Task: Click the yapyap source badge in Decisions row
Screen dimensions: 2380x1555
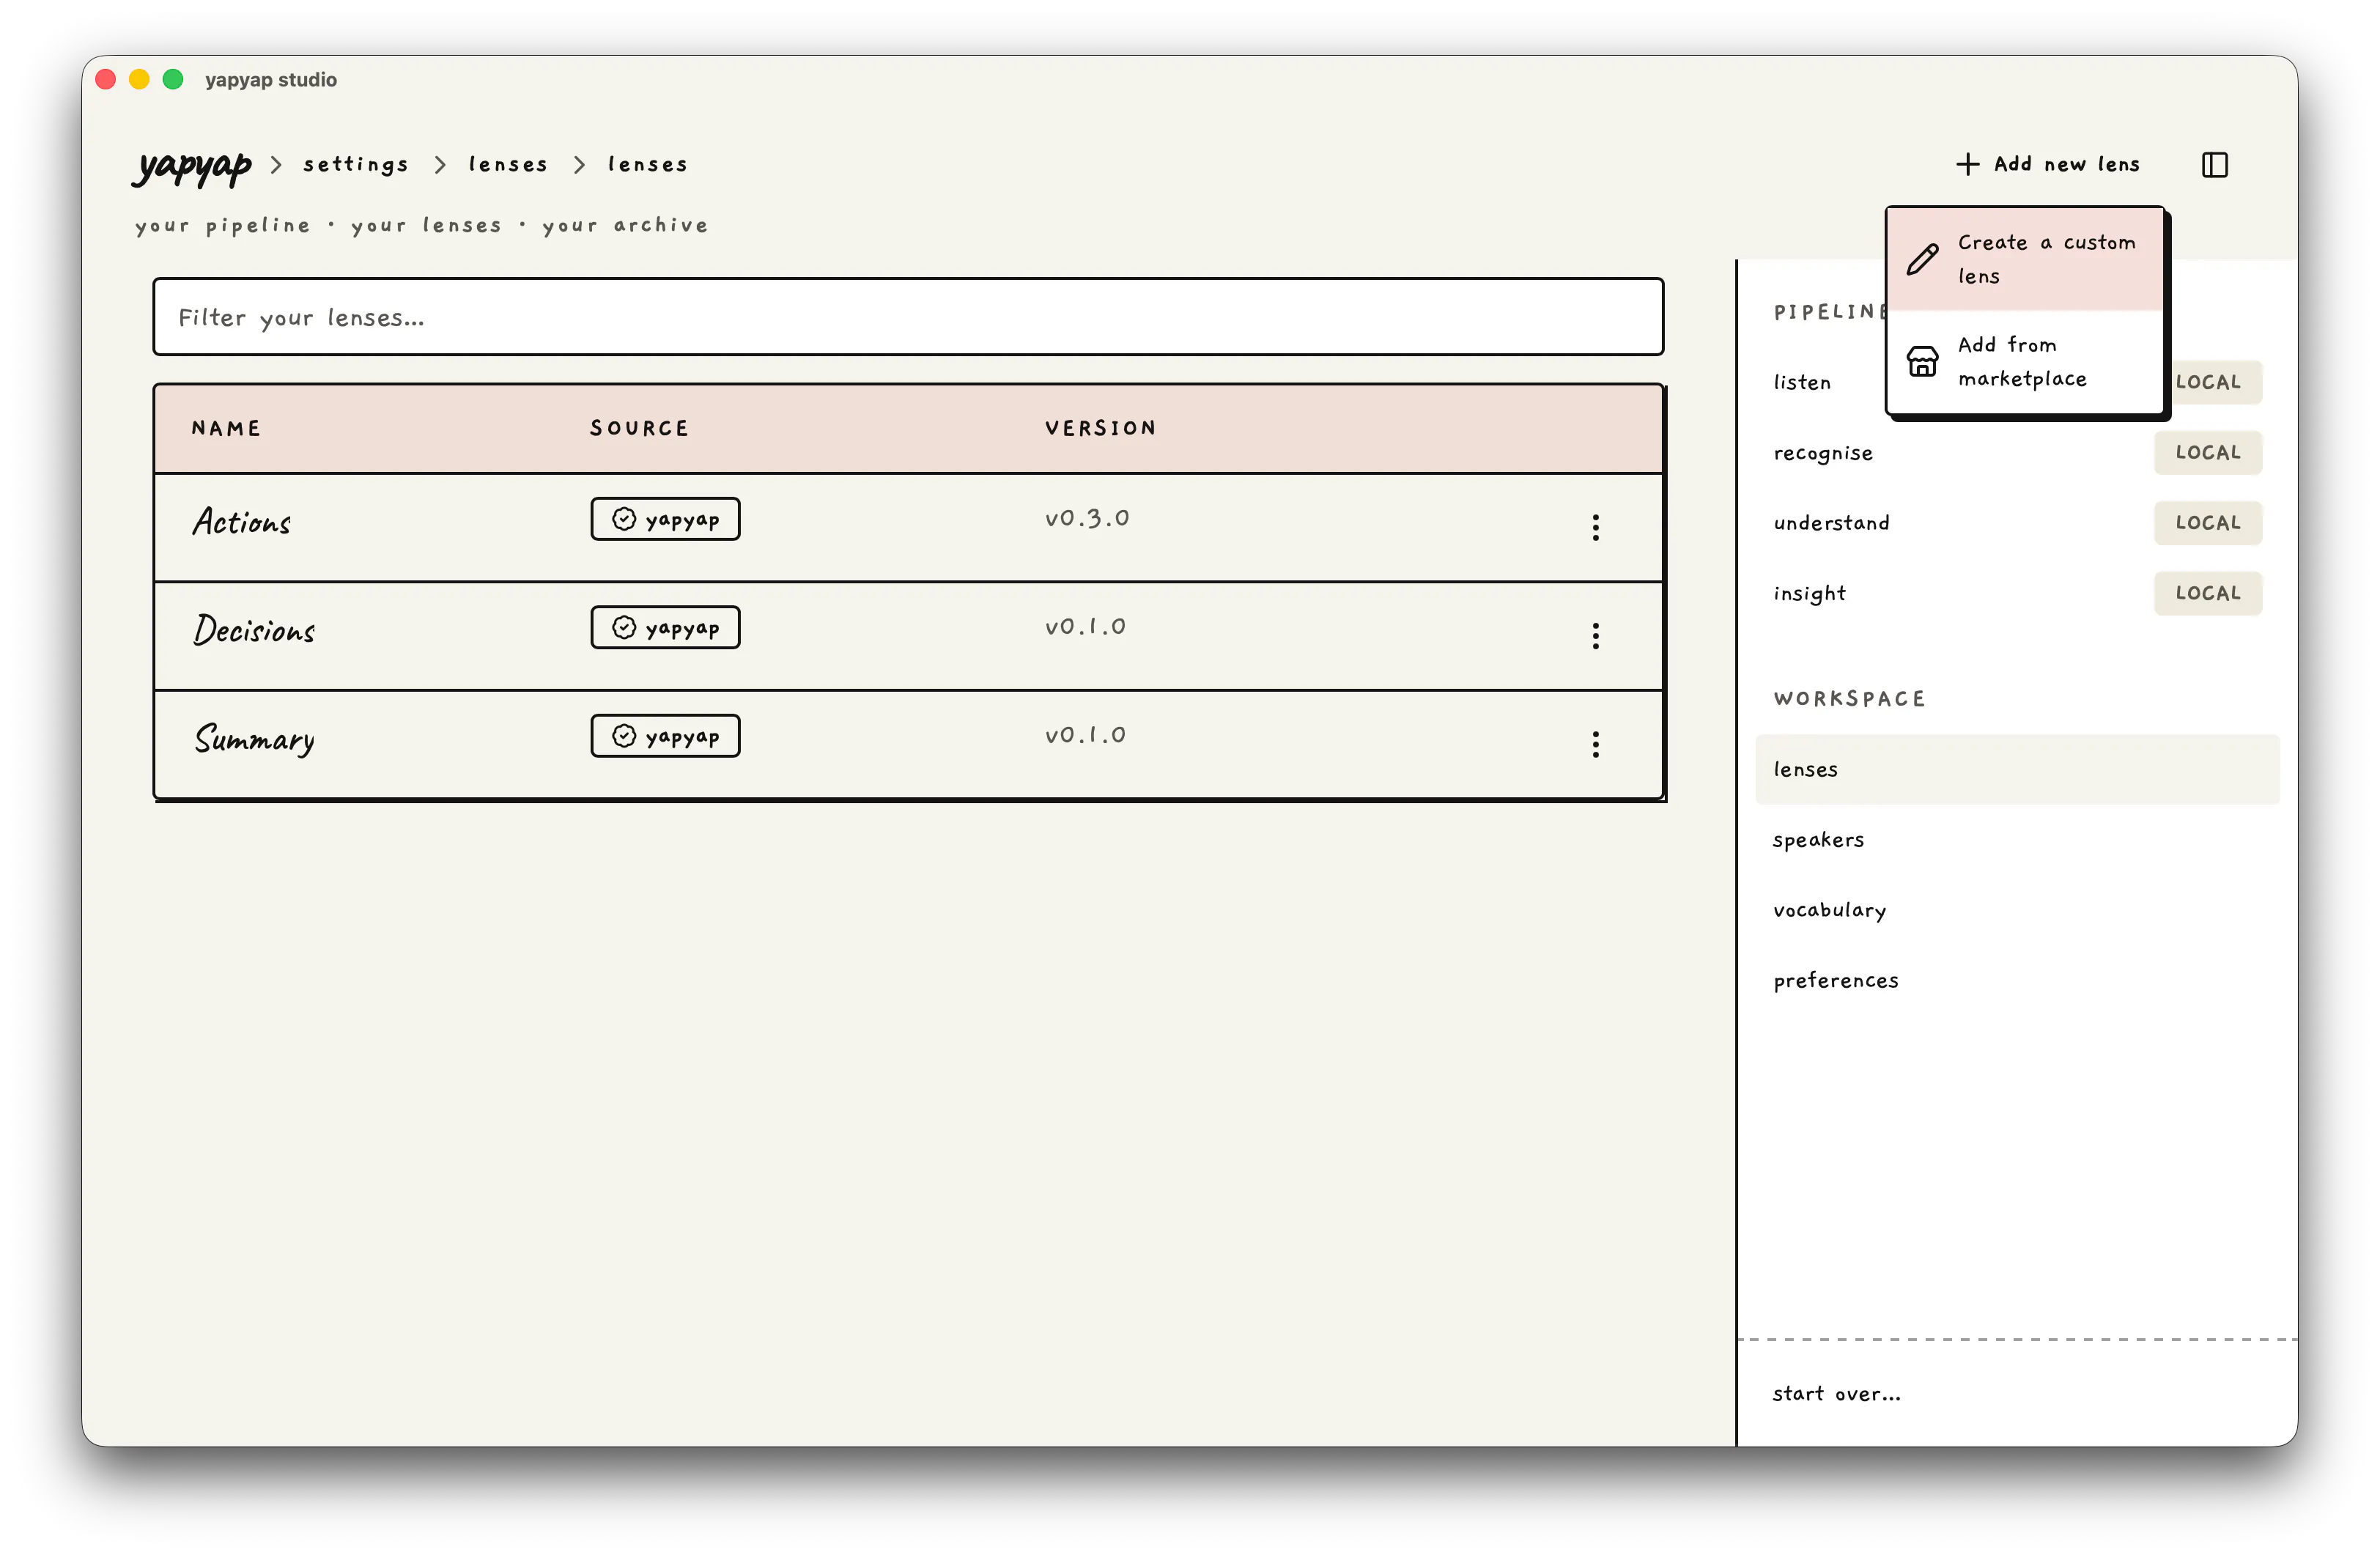Action: [x=665, y=628]
